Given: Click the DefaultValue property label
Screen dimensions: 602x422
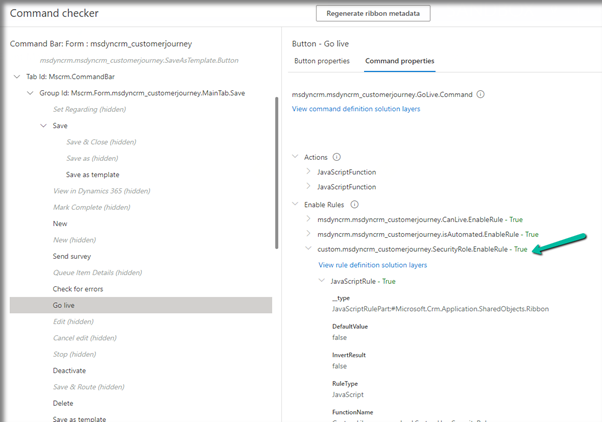Looking at the screenshot, I should (350, 326).
